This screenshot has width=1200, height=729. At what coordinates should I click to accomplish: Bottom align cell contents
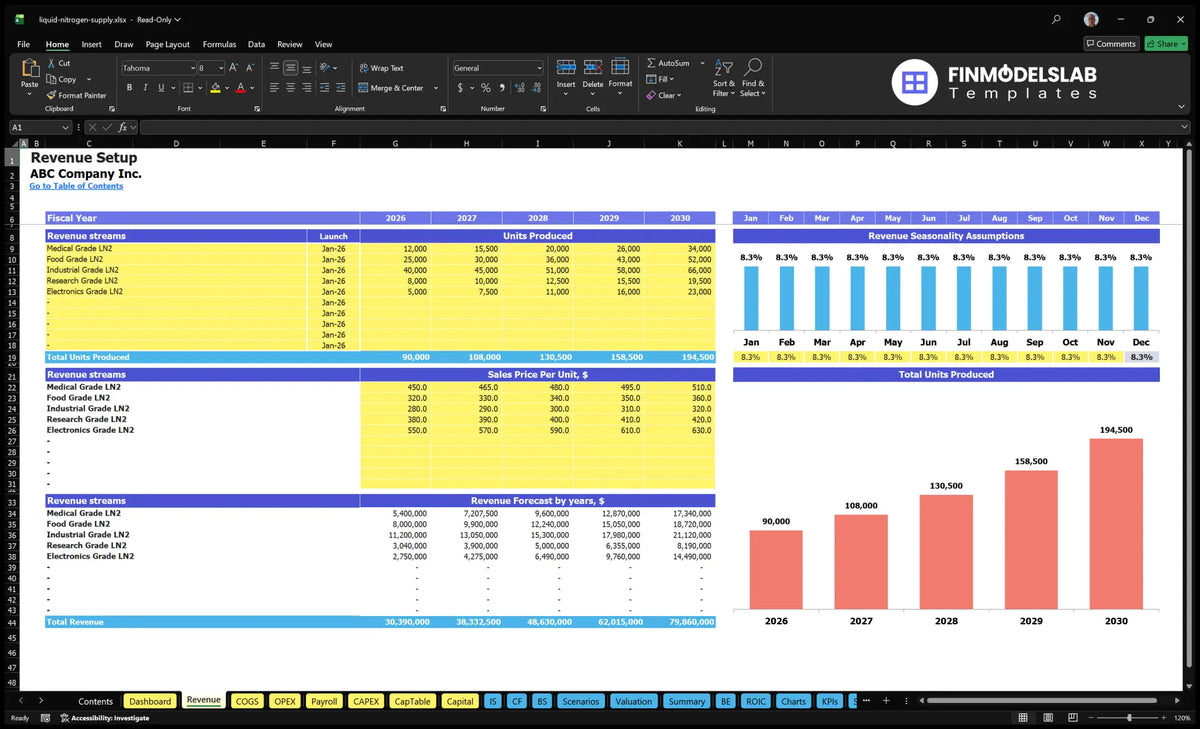tap(307, 68)
